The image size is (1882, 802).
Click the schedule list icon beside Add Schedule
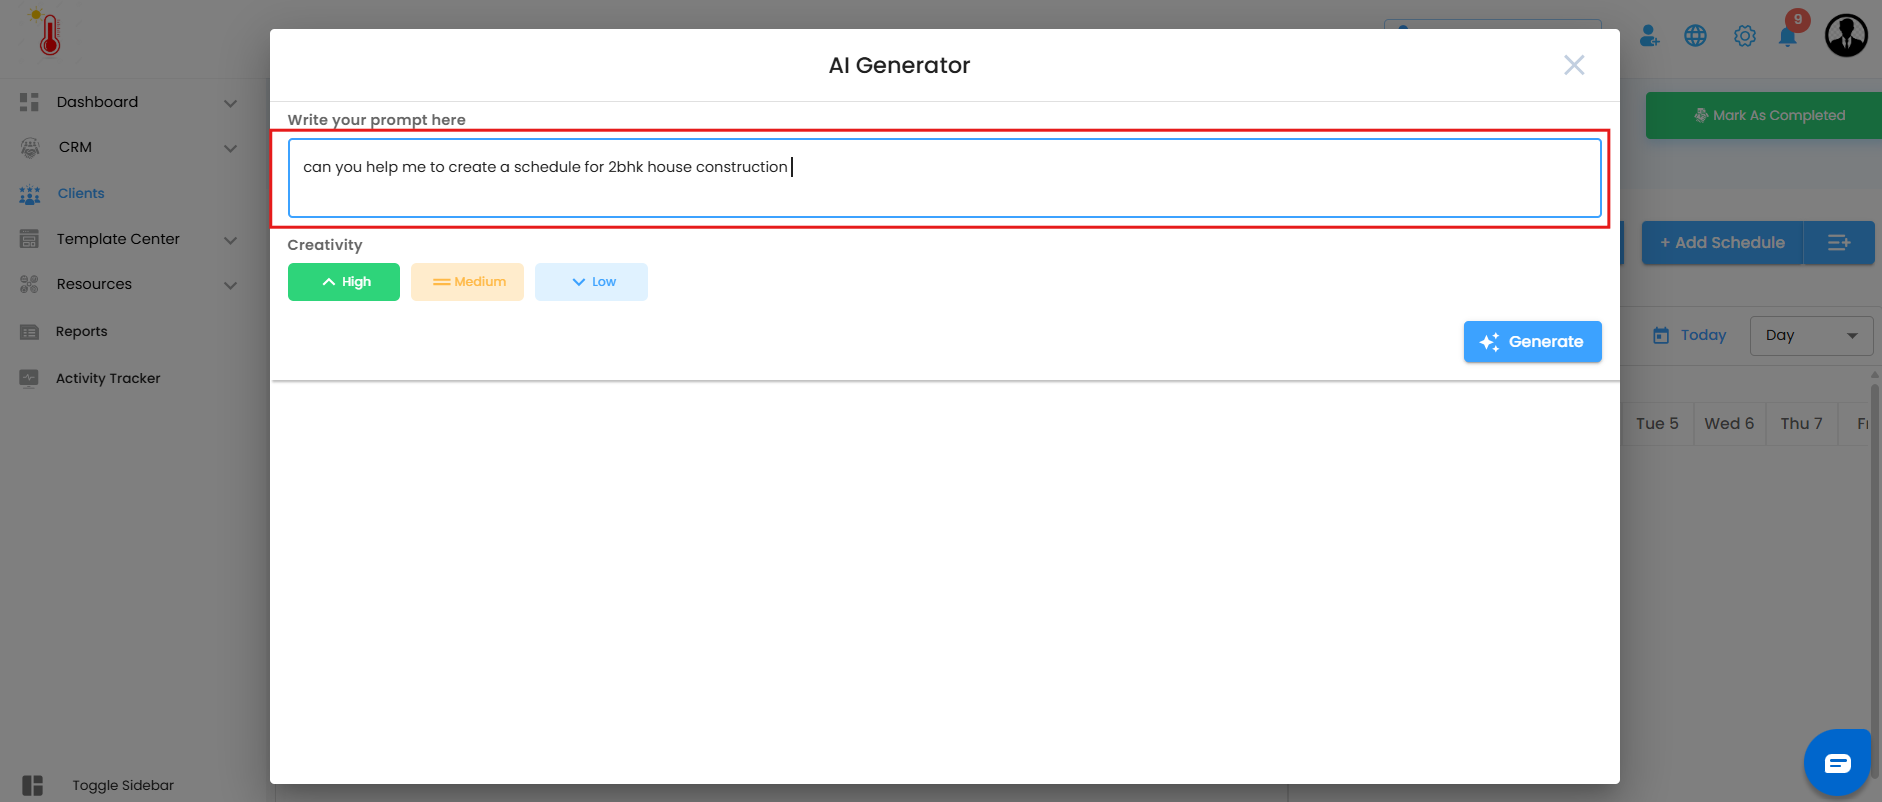(x=1838, y=243)
